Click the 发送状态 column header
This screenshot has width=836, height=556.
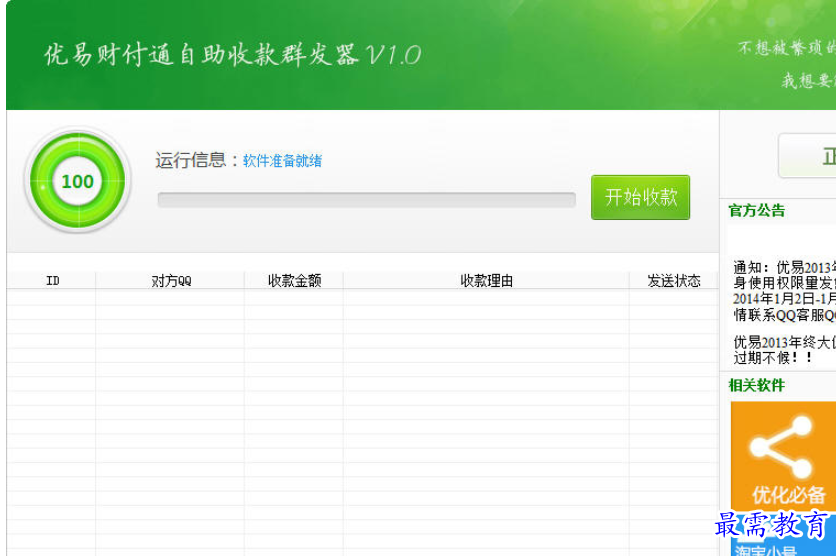click(x=673, y=281)
